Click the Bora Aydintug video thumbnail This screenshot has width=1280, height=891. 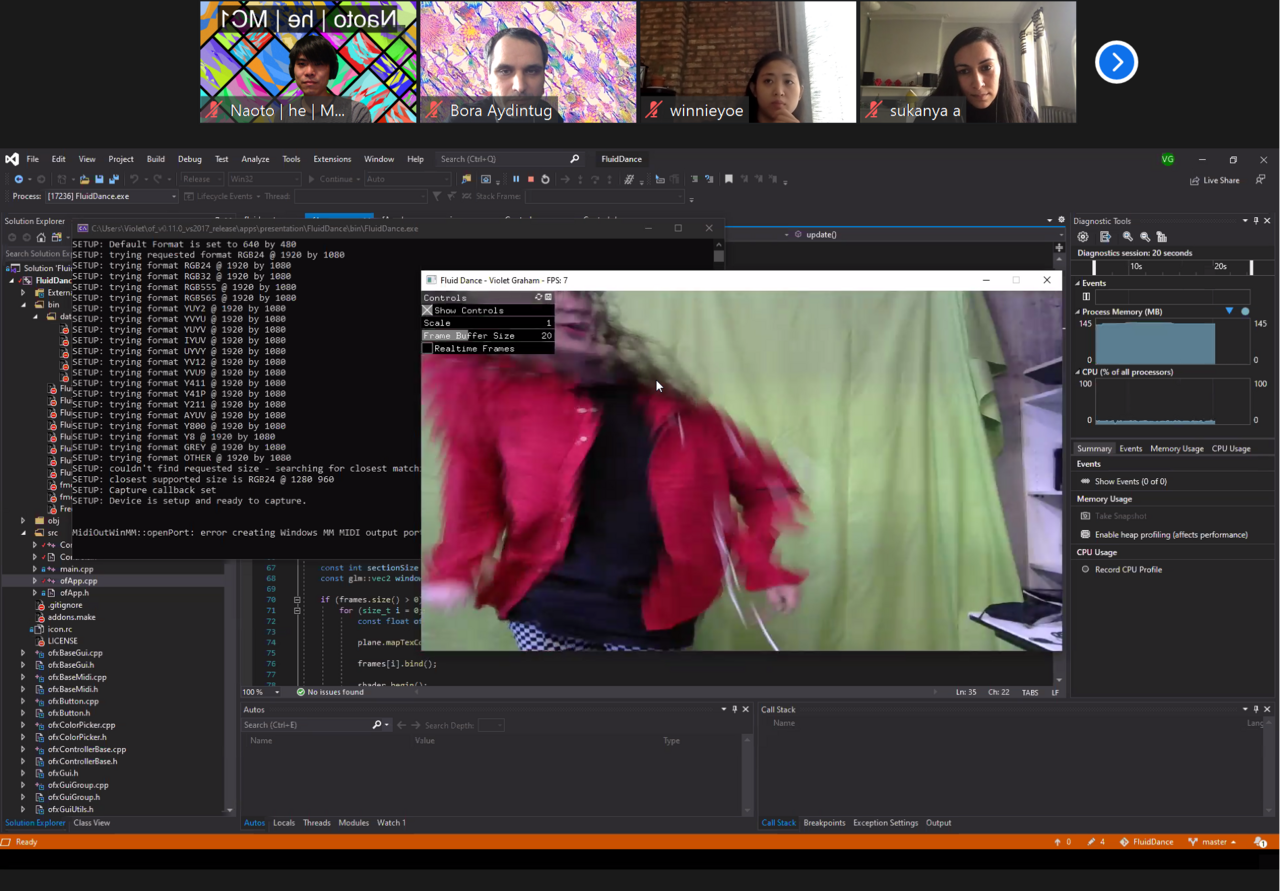pyautogui.click(x=528, y=62)
